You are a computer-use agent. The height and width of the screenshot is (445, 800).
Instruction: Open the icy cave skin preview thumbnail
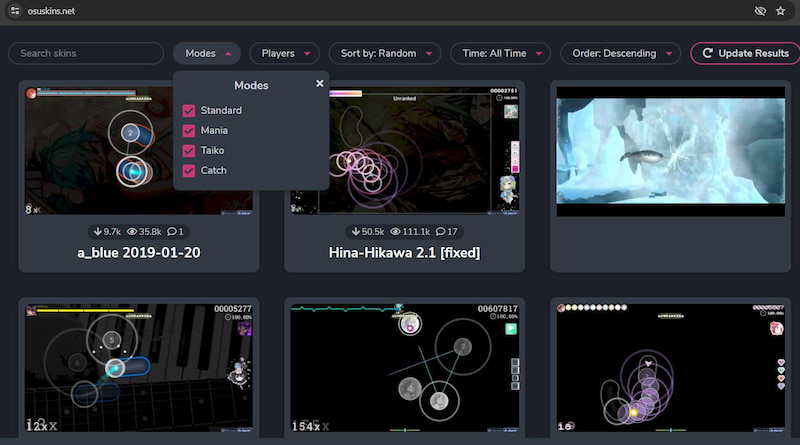[670, 151]
